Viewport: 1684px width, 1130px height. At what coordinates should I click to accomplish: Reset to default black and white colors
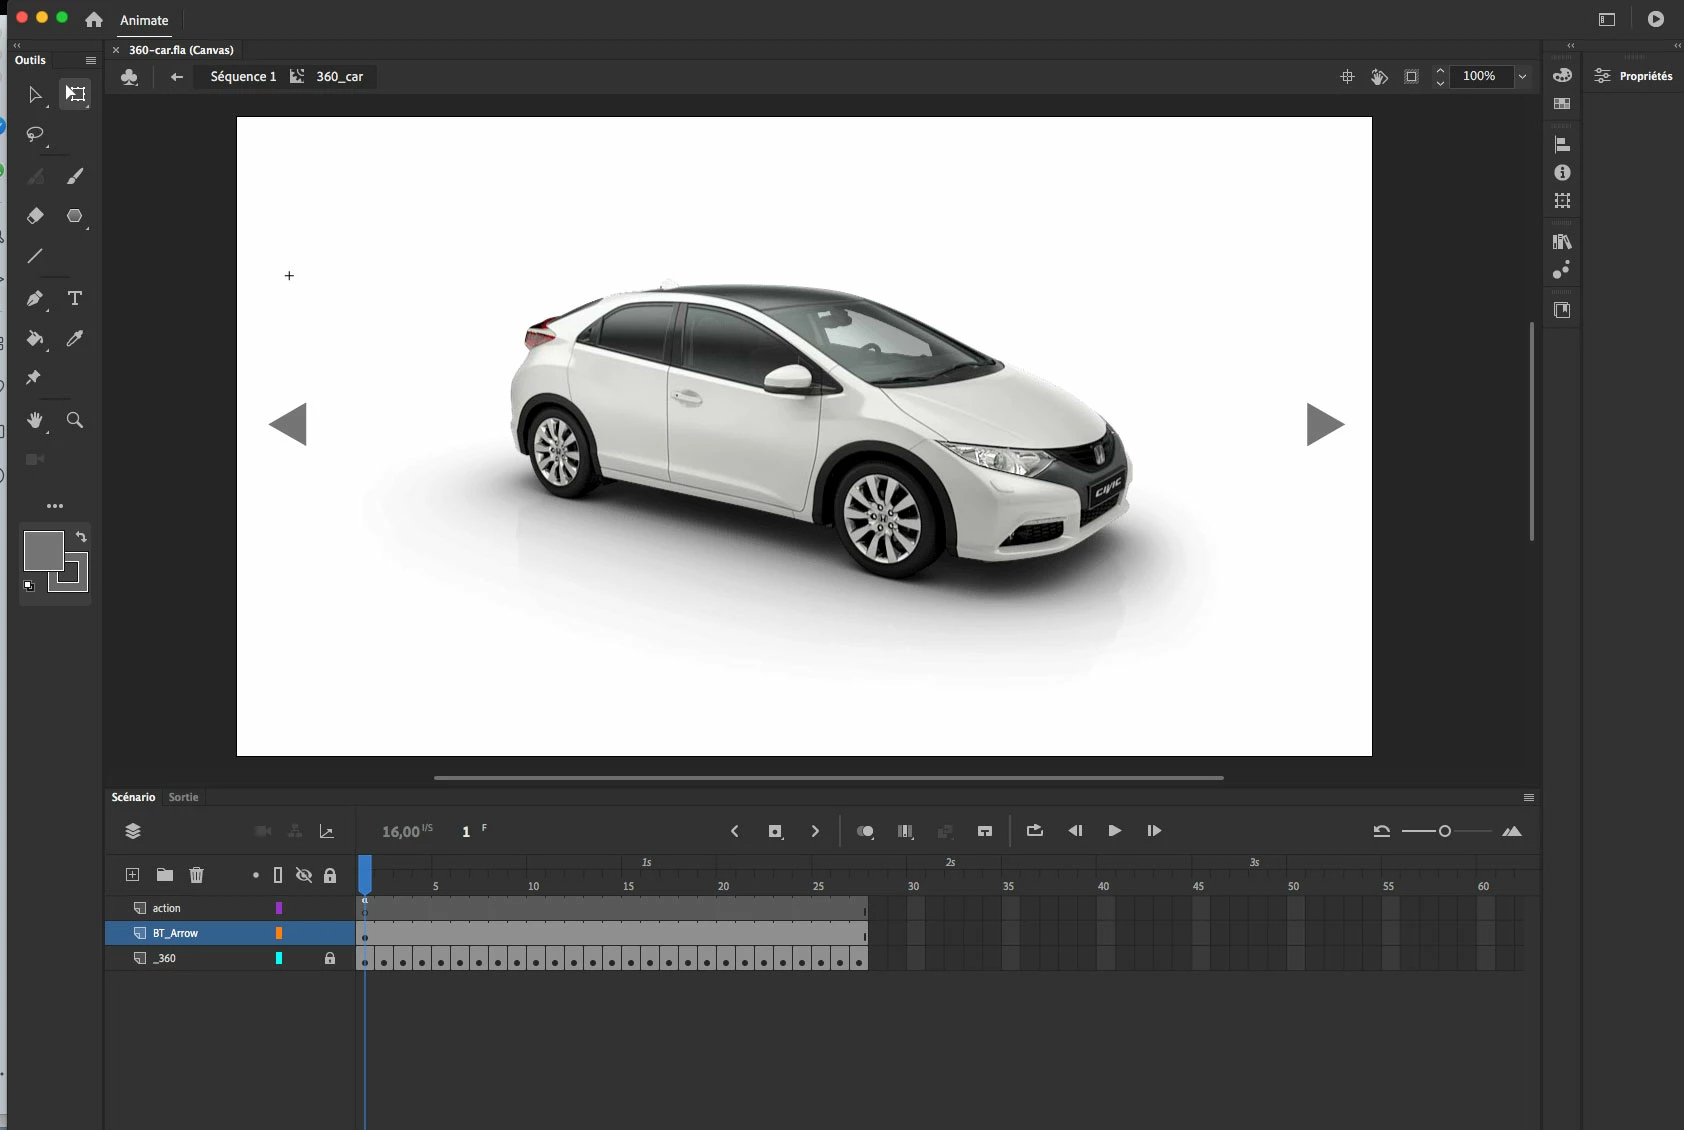[x=29, y=586]
